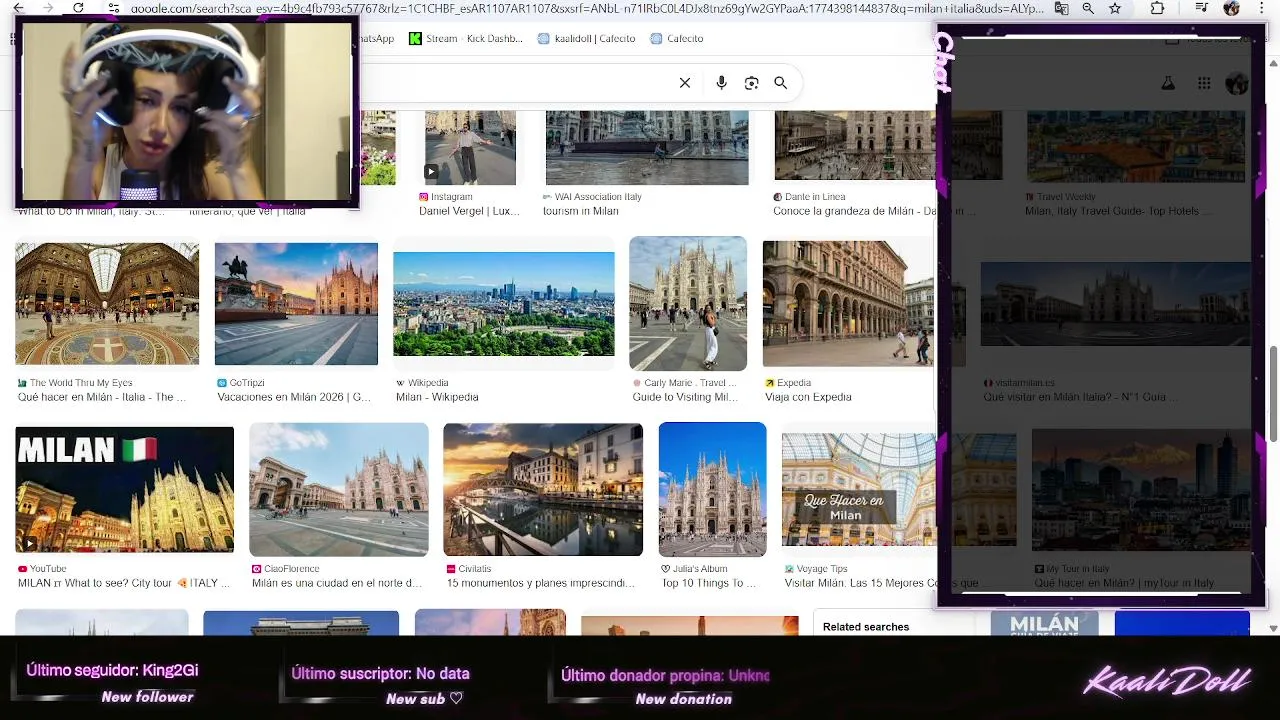
Task: Open ClaoFlorence Duomo square thumbnail
Action: 339,490
